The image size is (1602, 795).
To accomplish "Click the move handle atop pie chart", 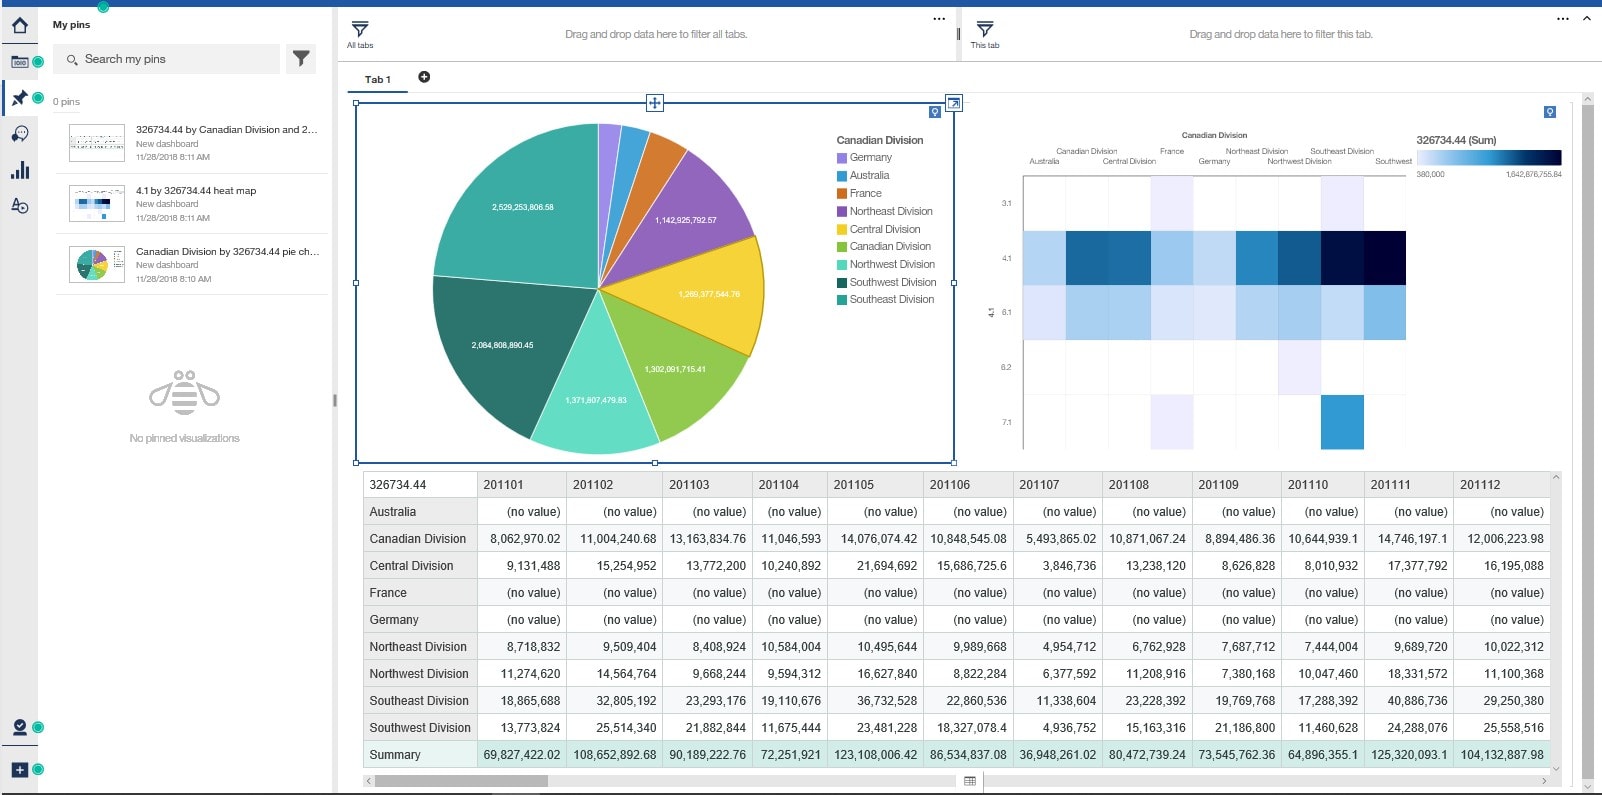I will [x=654, y=103].
